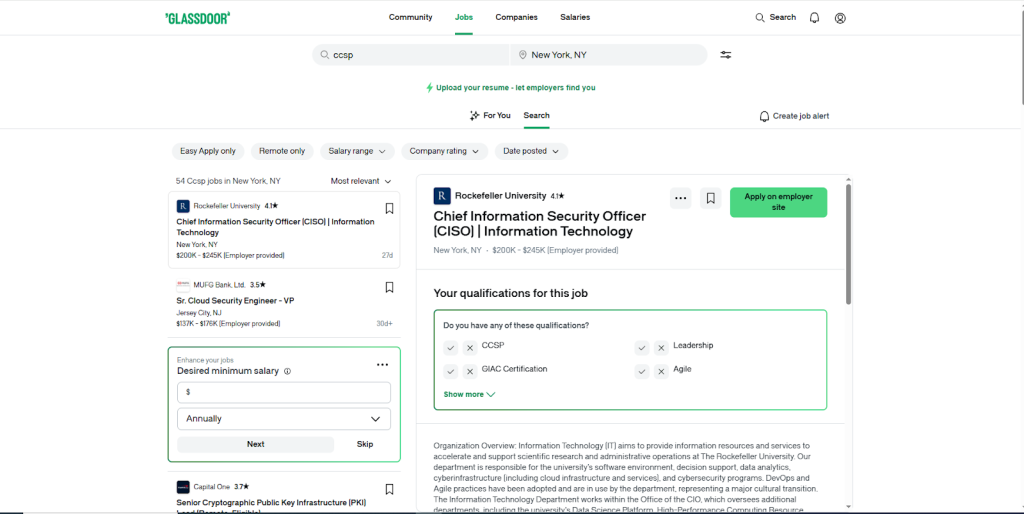Click the Create job alert bell
The width and height of the screenshot is (1024, 514).
[x=764, y=116]
